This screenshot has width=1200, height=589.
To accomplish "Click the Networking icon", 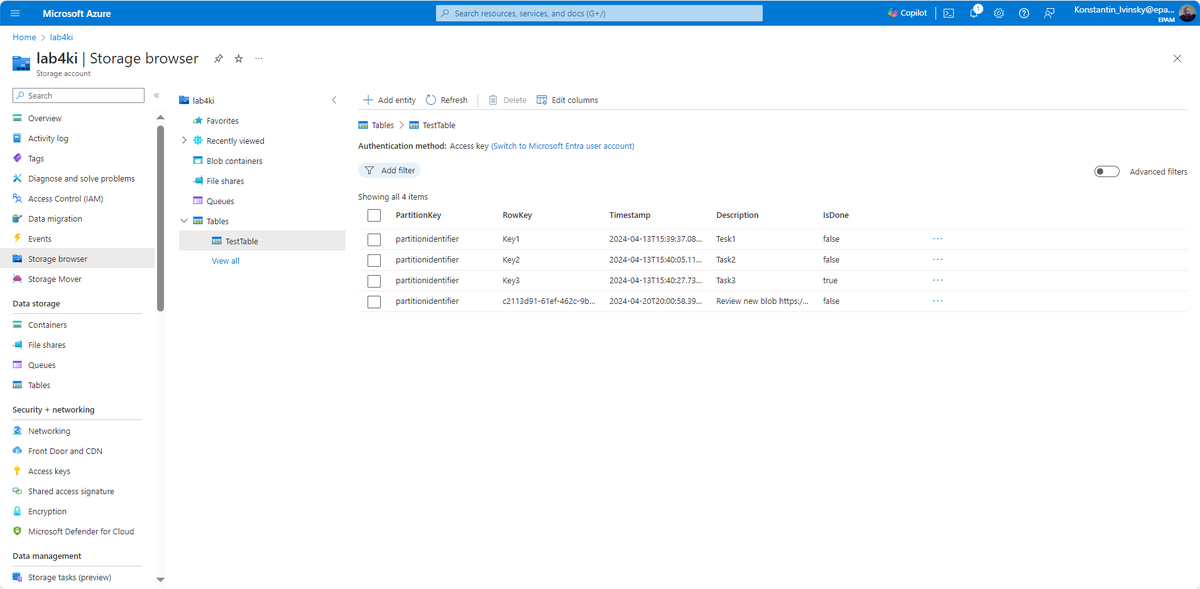I will click(x=18, y=431).
